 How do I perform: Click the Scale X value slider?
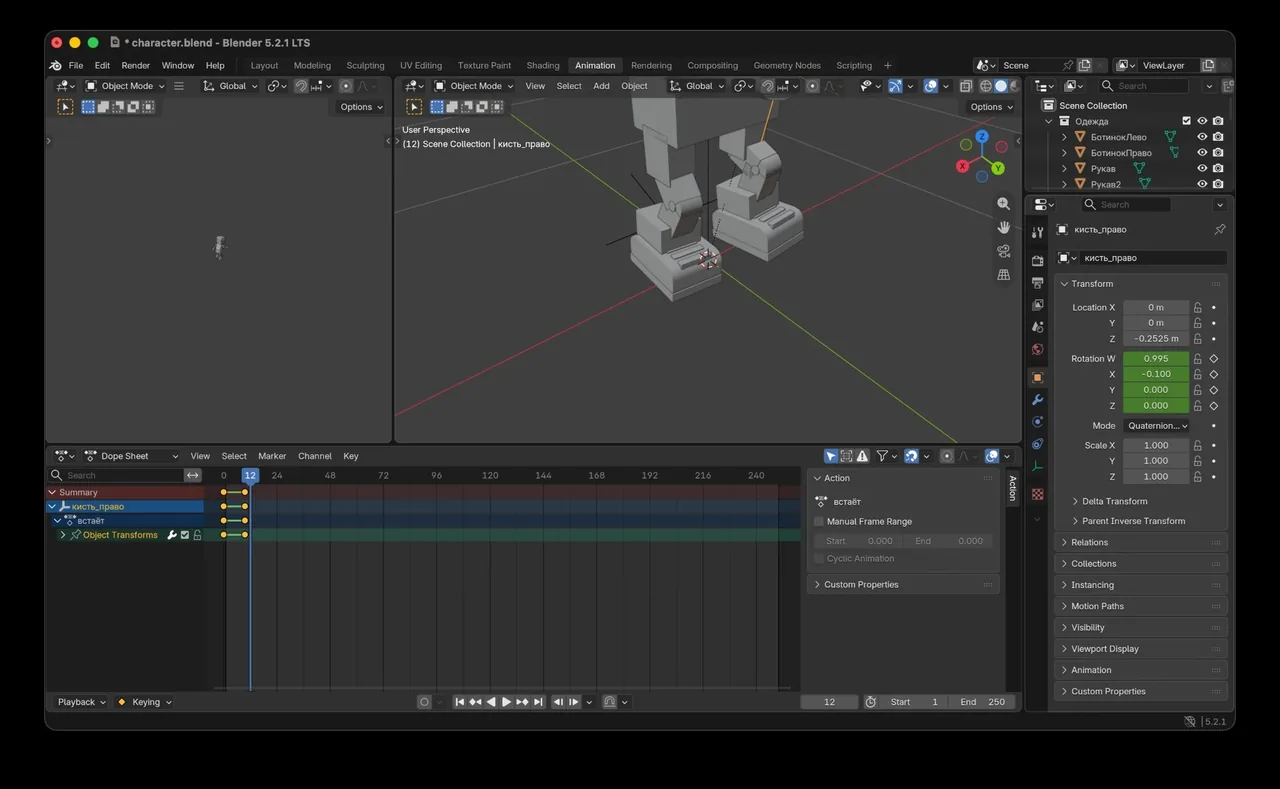[1156, 446]
